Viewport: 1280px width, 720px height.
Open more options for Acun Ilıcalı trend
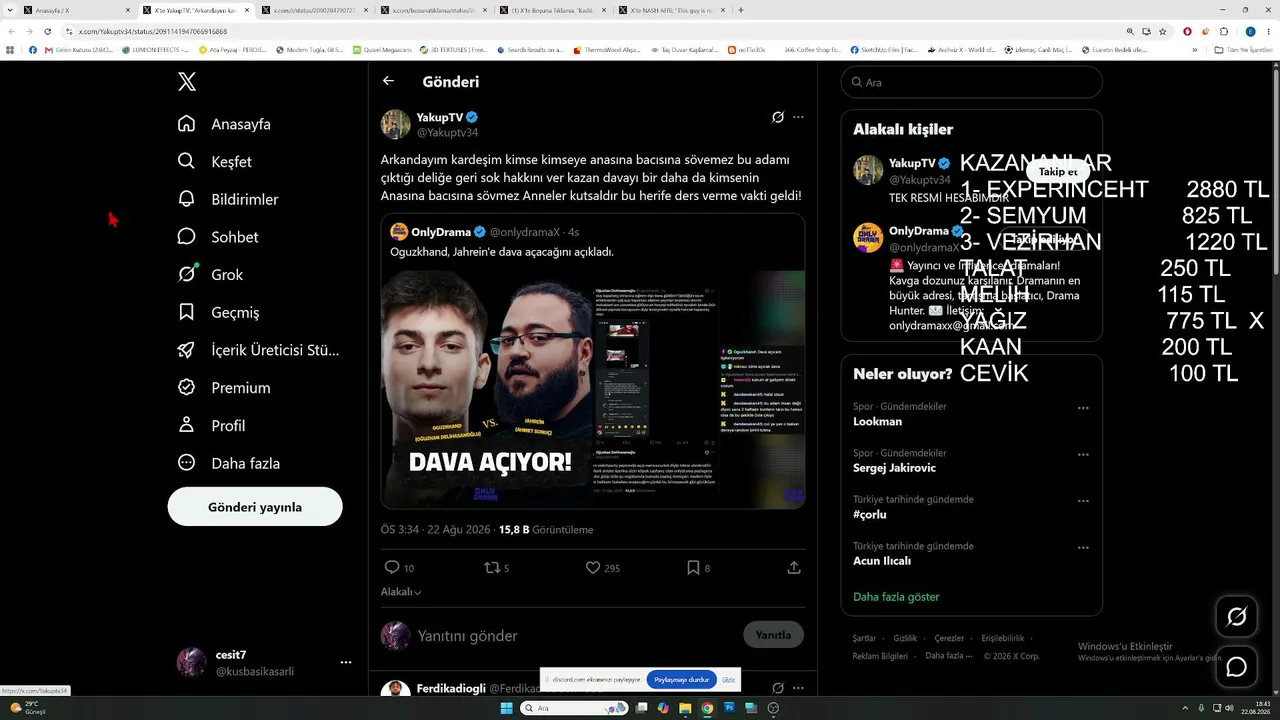point(1083,548)
